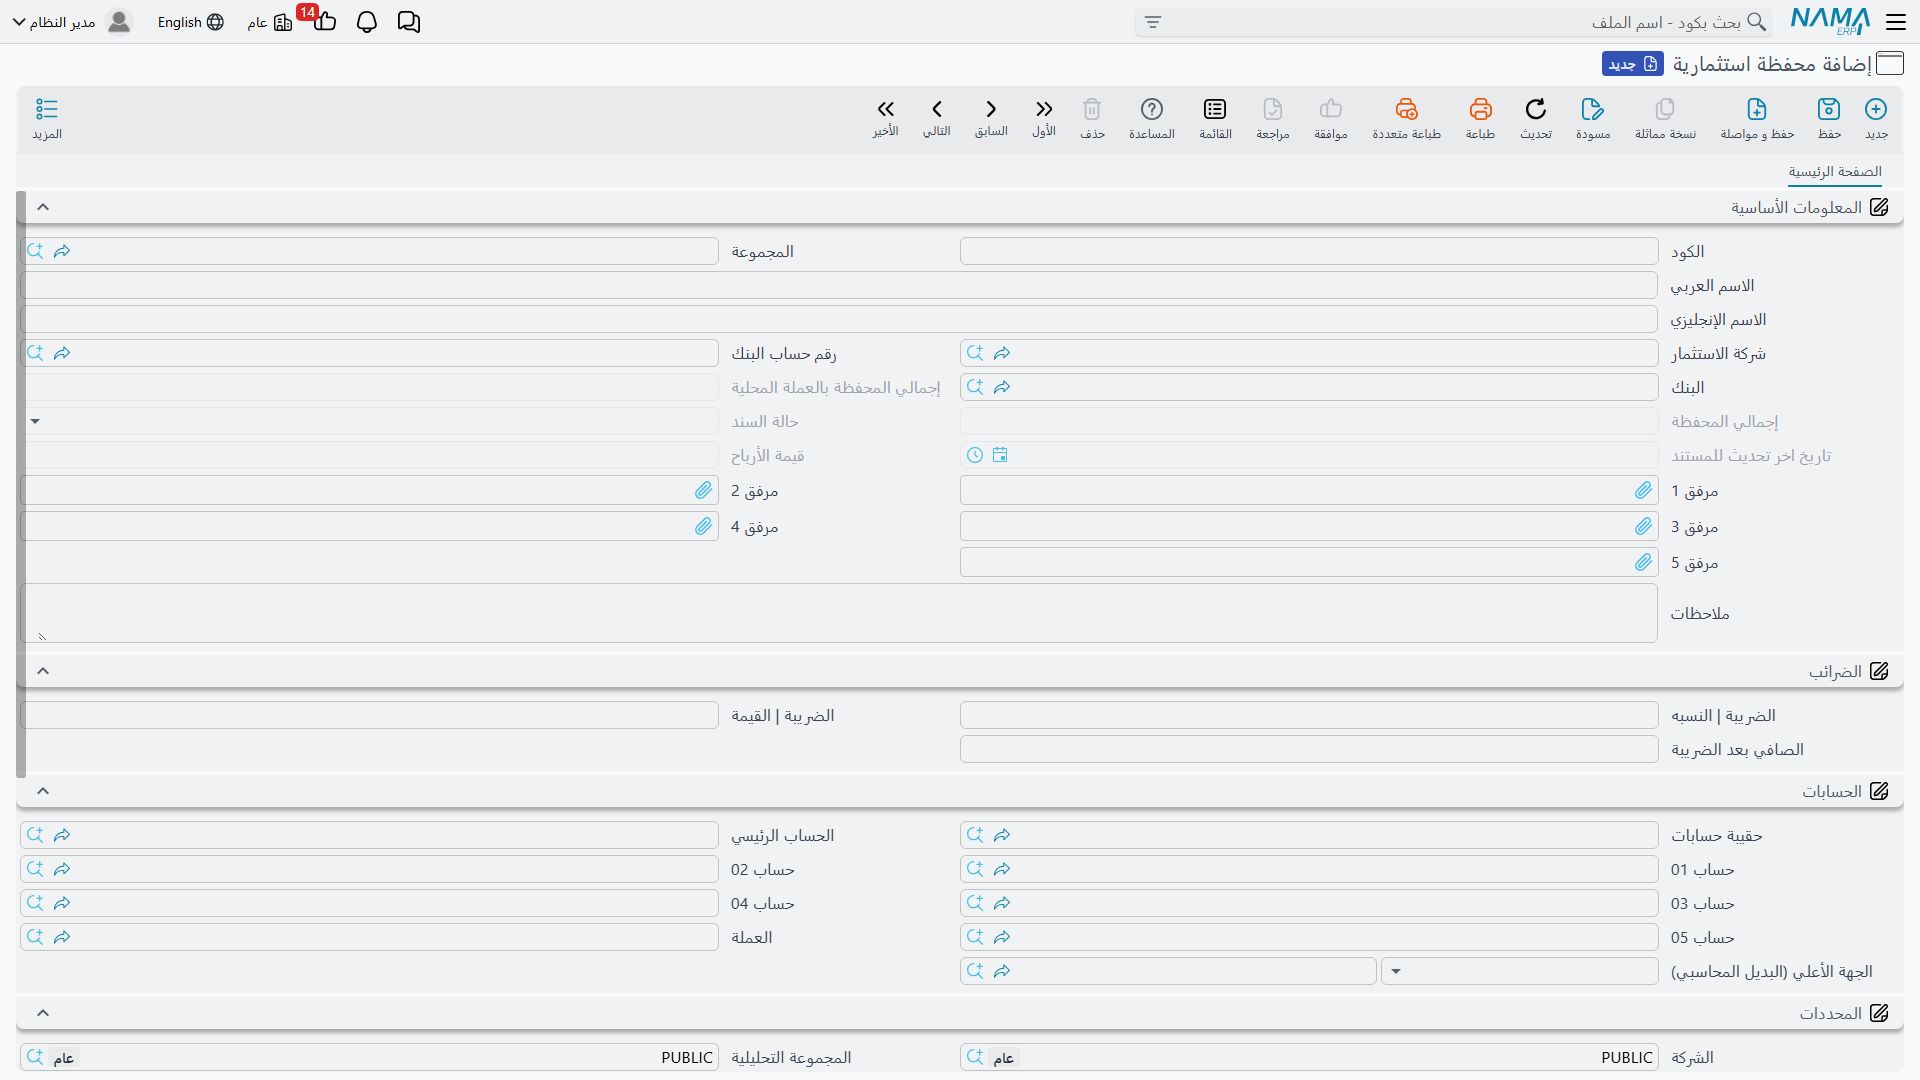Viewport: 1920px width, 1080px height.
Task: Click الصافي بعد الضريبة input field
Action: (1309, 749)
